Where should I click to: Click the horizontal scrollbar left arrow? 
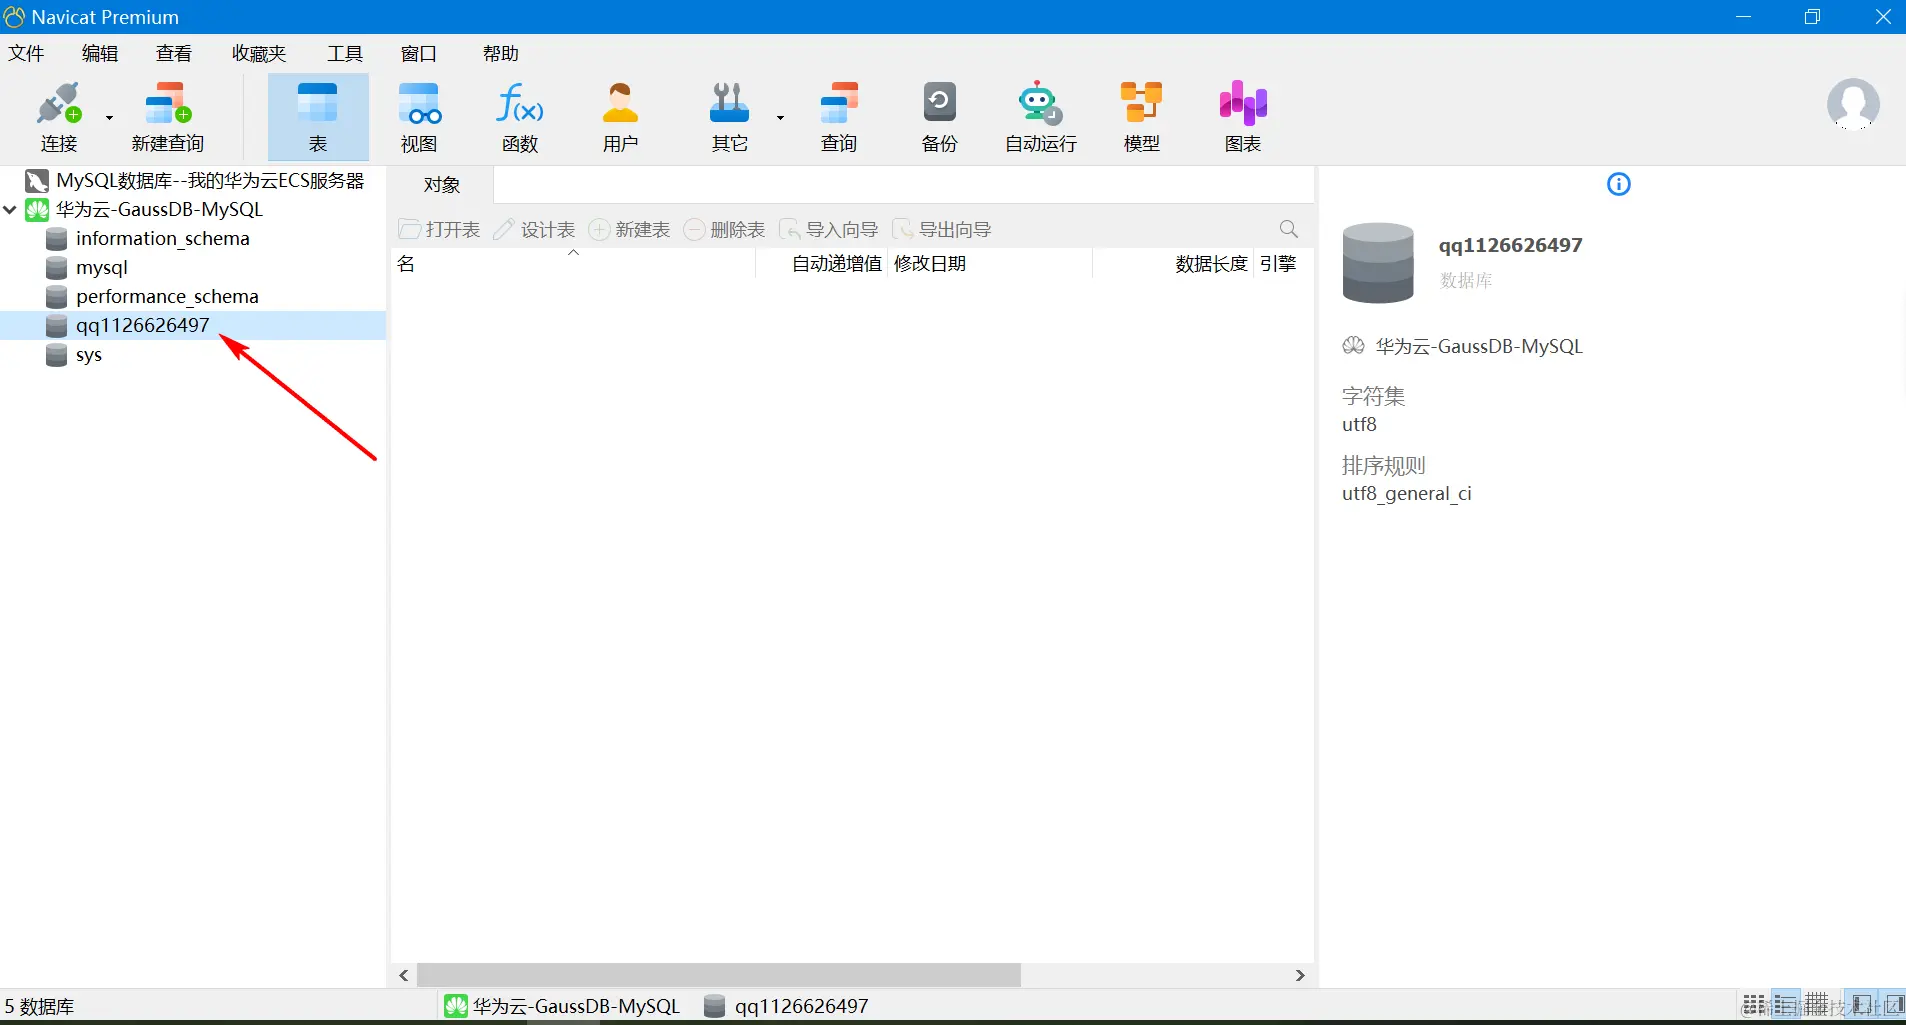tap(404, 975)
